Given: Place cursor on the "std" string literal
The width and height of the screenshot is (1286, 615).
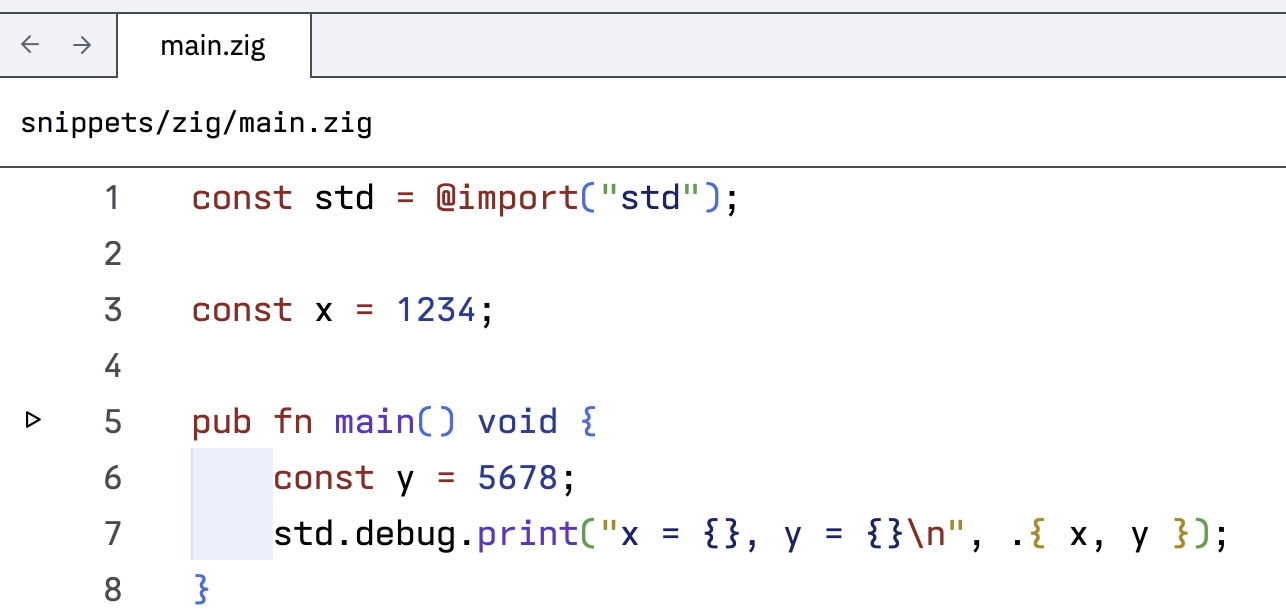Looking at the screenshot, I should pos(649,198).
